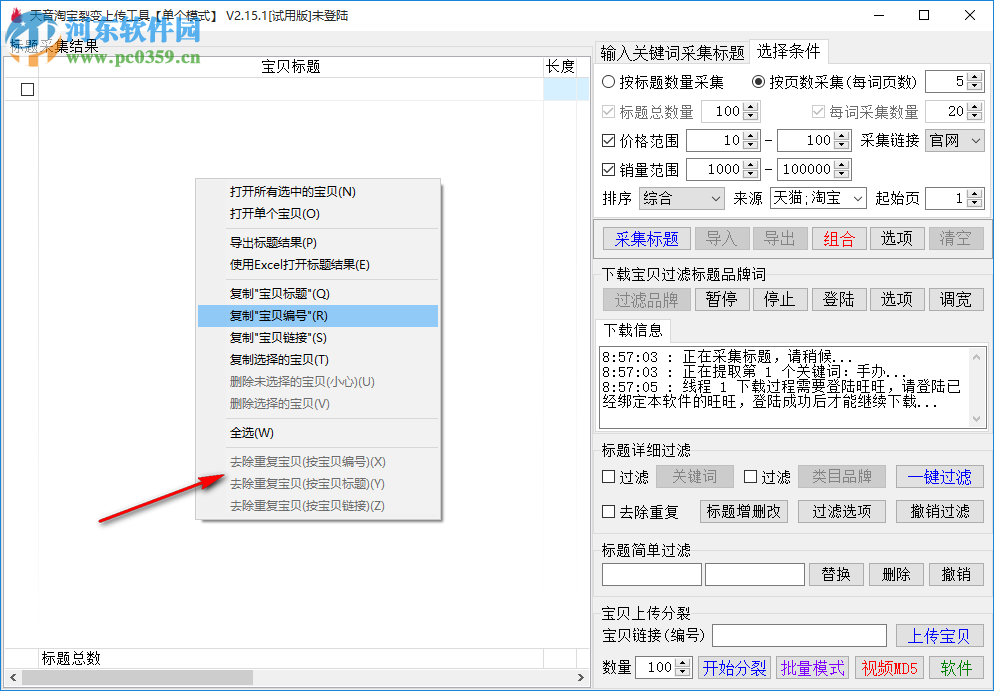This screenshot has height=691, width=994.
Task: Open the 排序 sorting dropdown showing 综合
Action: pyautogui.click(x=682, y=198)
